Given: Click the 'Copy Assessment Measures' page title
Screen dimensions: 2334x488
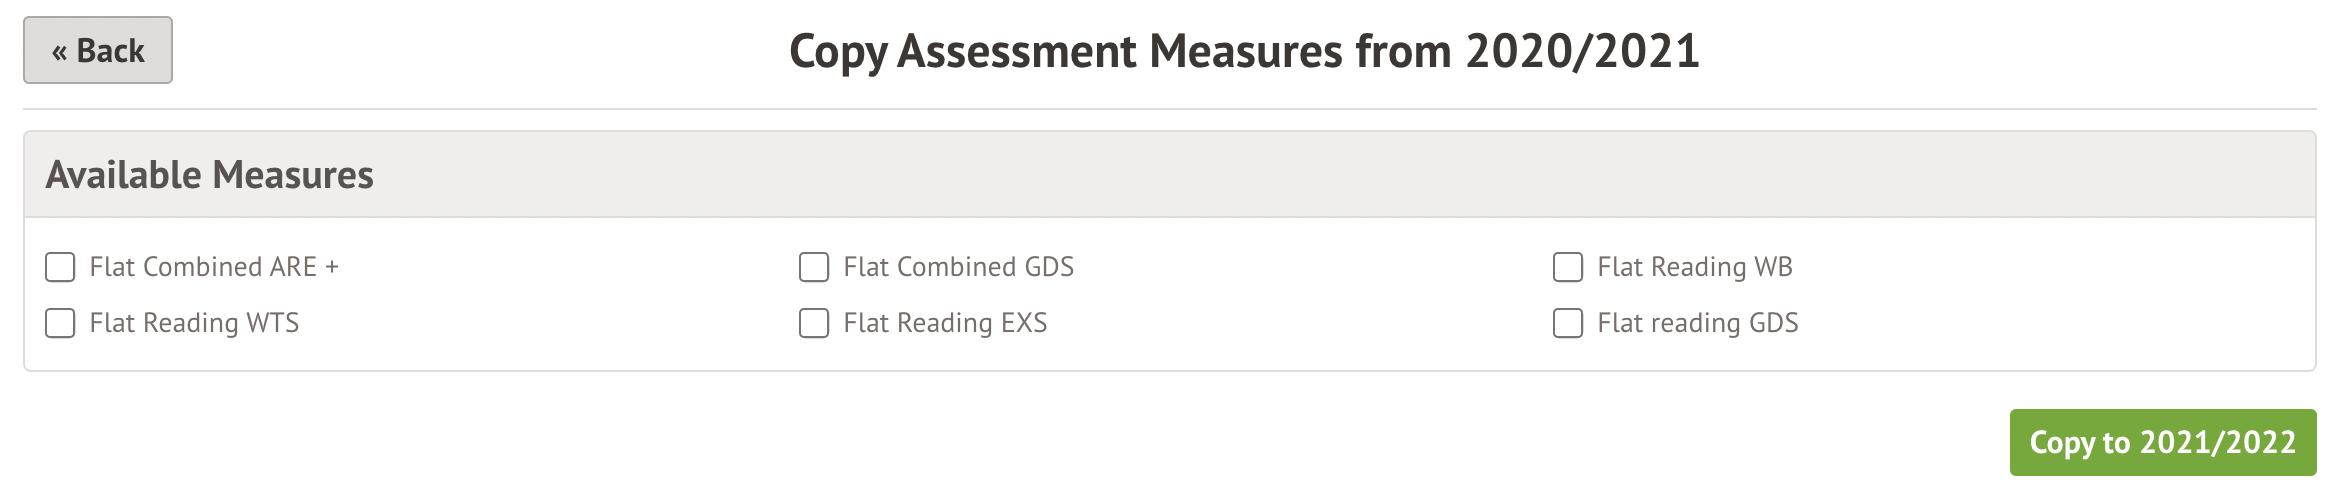Looking at the screenshot, I should 1065,51.
